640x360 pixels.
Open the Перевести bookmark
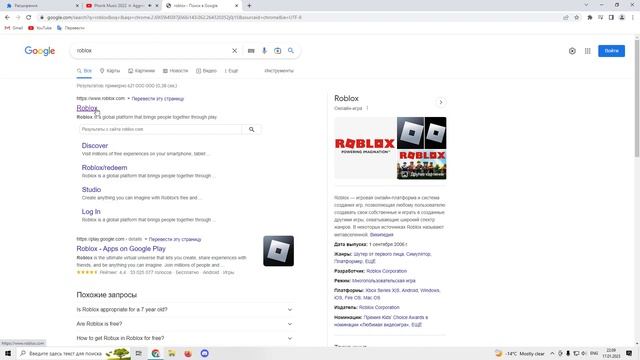[71, 28]
